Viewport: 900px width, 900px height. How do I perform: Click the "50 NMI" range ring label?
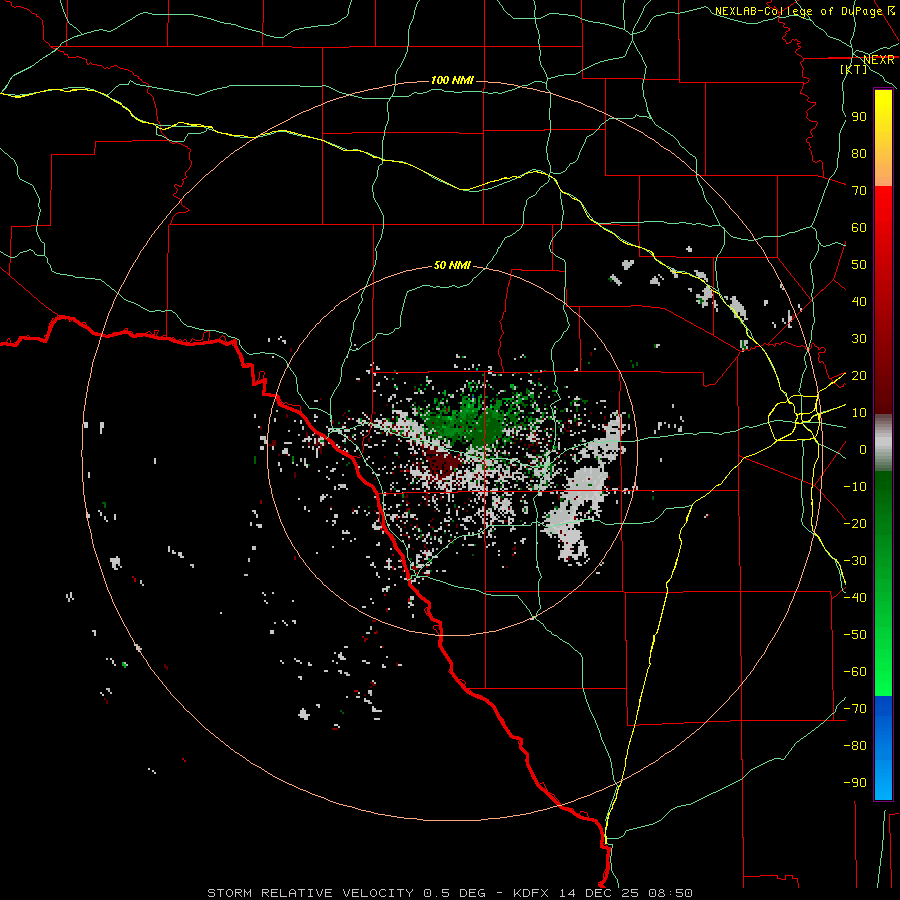pos(452,265)
